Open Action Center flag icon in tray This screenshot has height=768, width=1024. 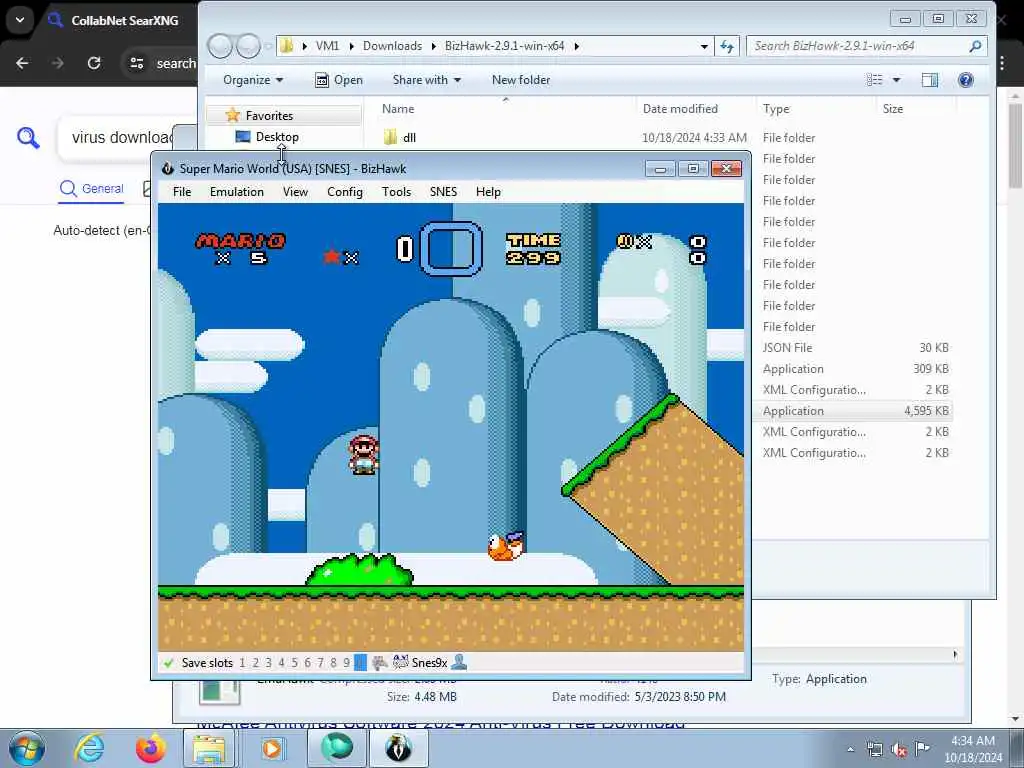coord(922,748)
